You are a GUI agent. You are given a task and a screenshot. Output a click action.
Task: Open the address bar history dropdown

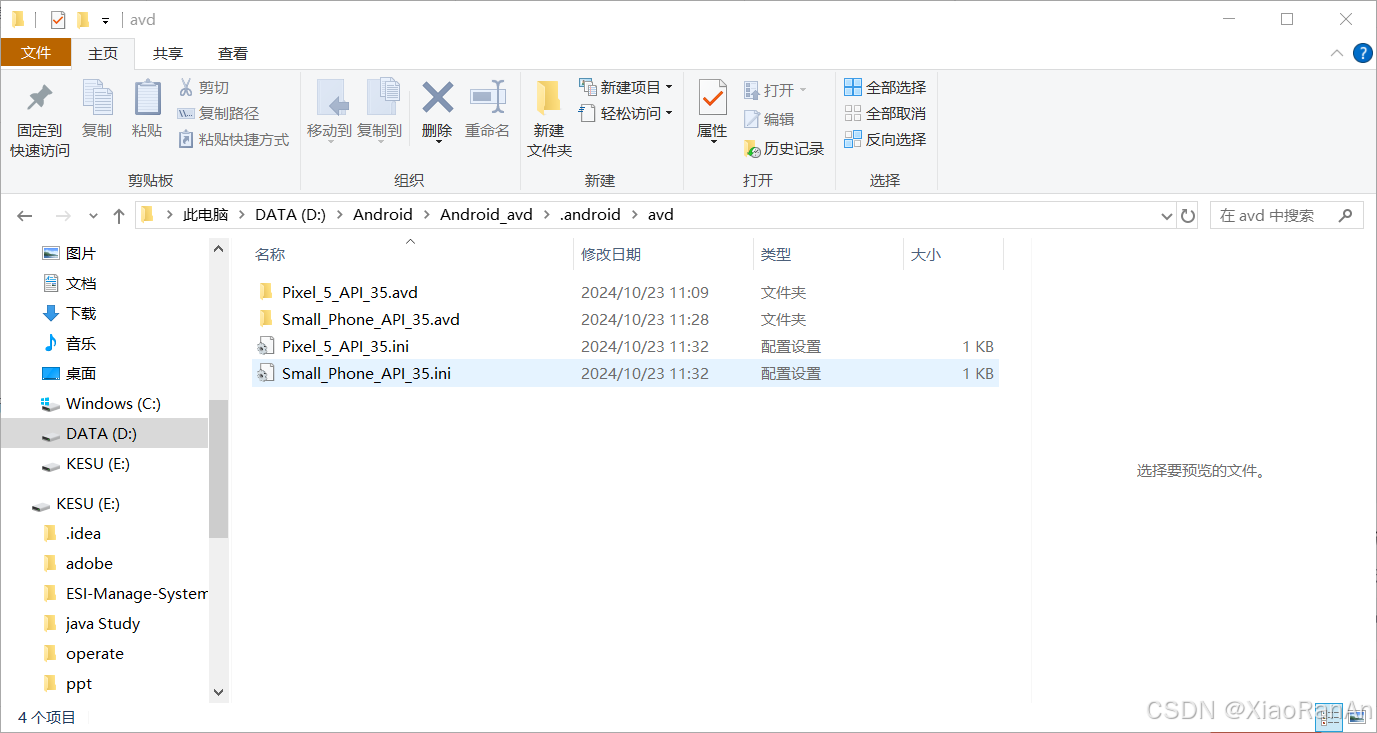[1165, 214]
